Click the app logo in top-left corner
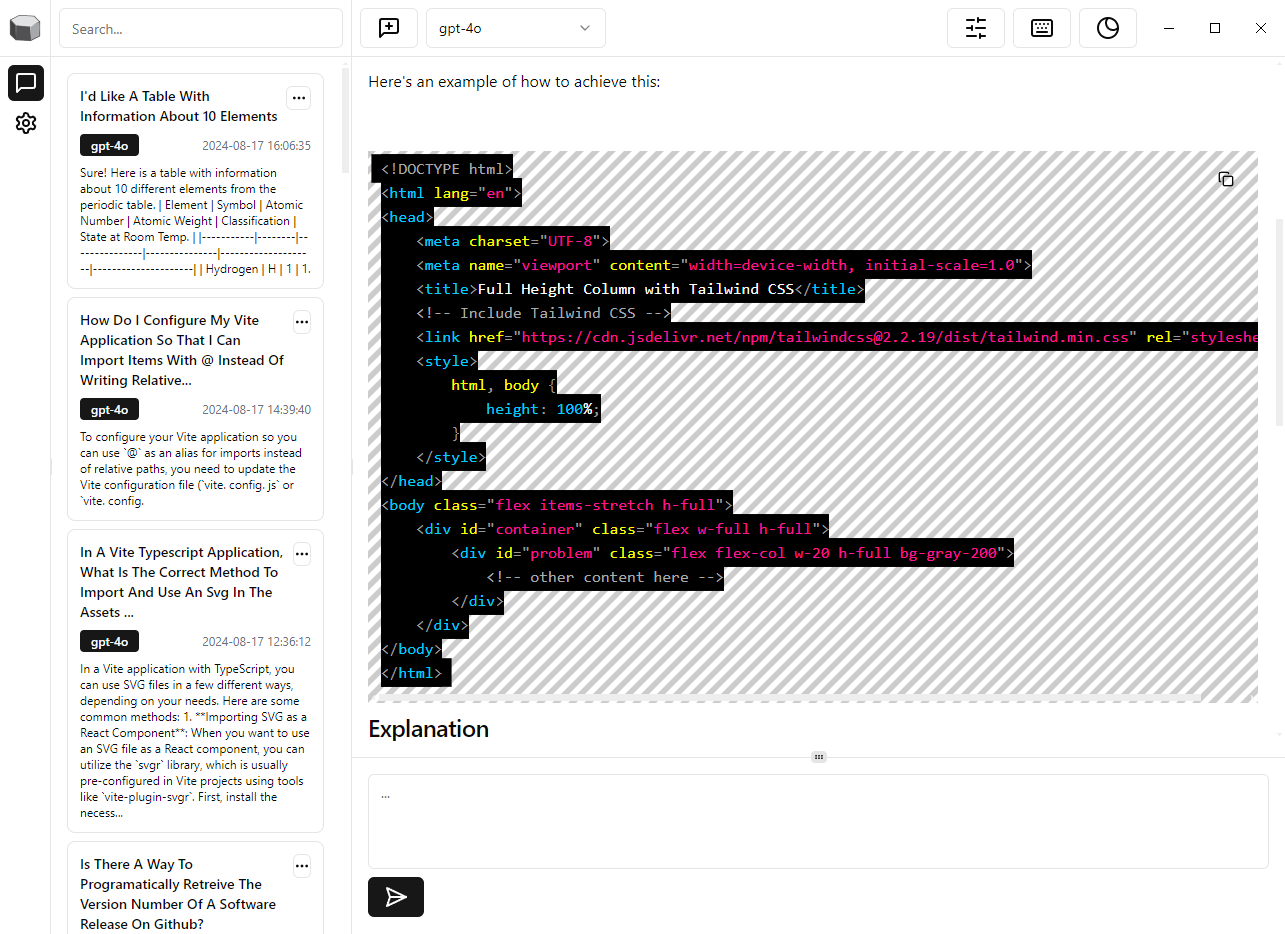Screen dimensions: 1285x934 click(x=26, y=28)
